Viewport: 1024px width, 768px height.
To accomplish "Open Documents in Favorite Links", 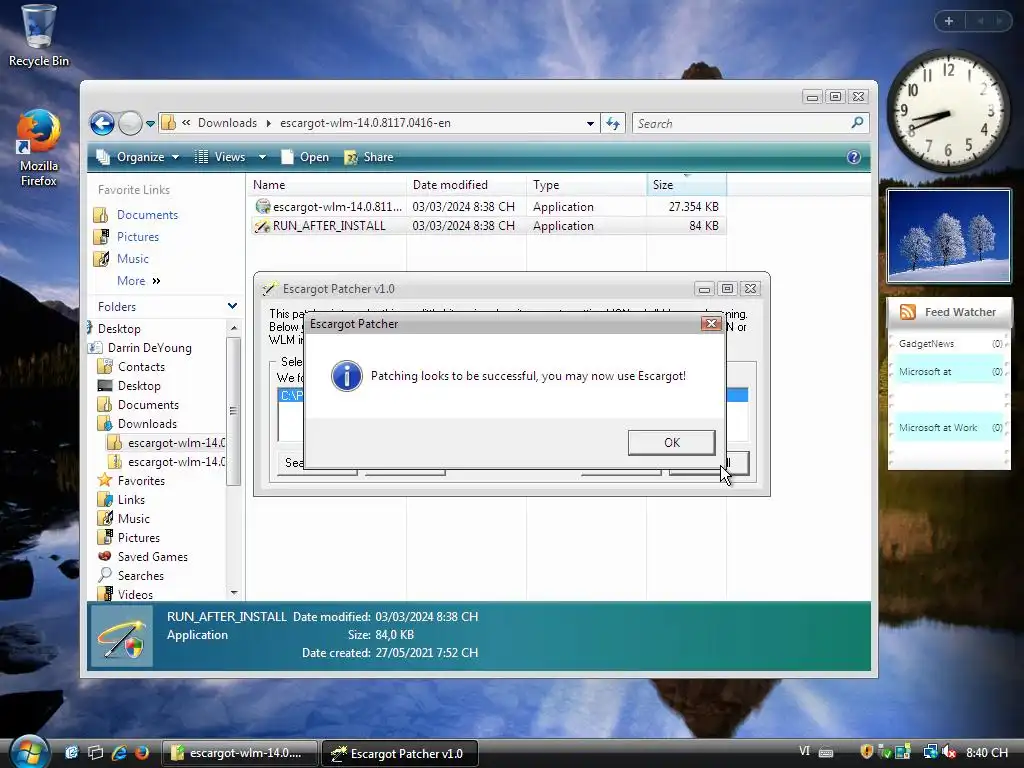I will tap(136, 215).
